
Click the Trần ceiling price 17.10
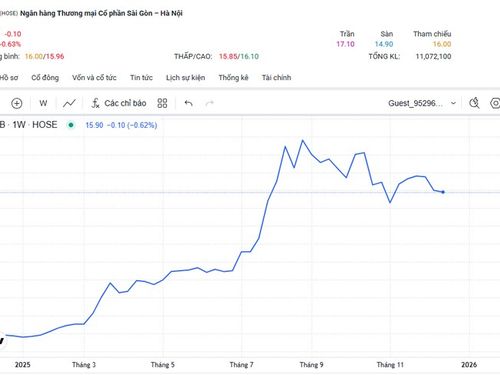(x=345, y=44)
